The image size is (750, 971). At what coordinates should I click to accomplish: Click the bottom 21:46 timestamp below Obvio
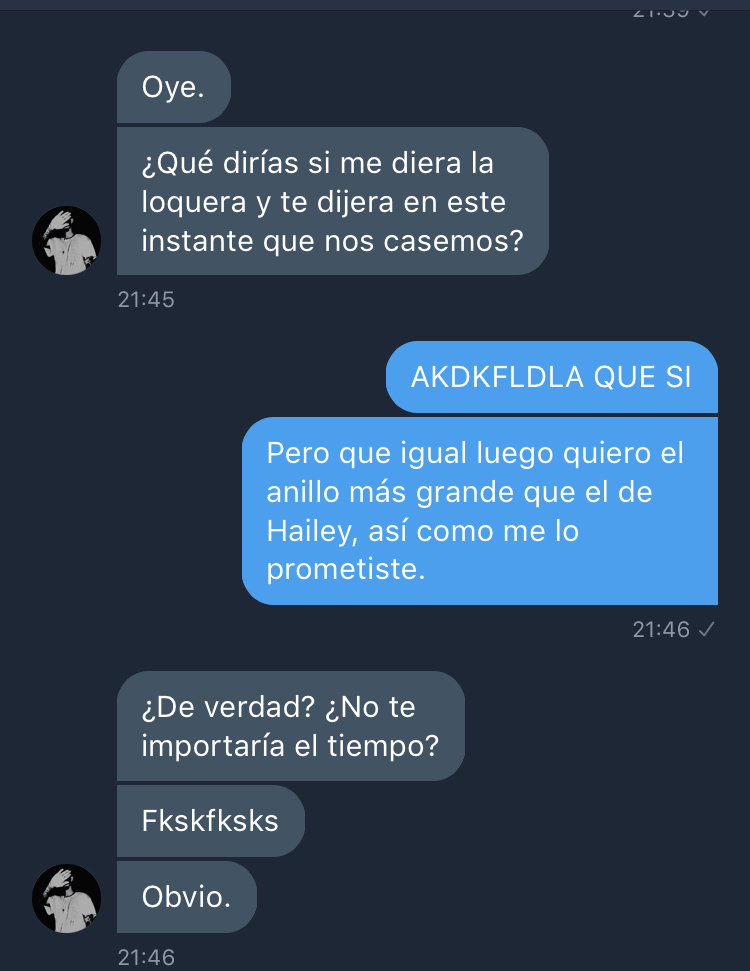pyautogui.click(x=146, y=957)
